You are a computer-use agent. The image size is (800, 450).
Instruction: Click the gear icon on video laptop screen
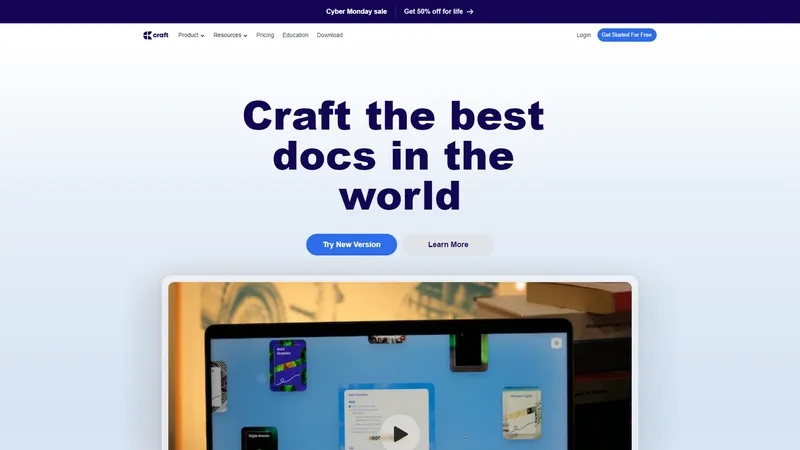pos(557,343)
